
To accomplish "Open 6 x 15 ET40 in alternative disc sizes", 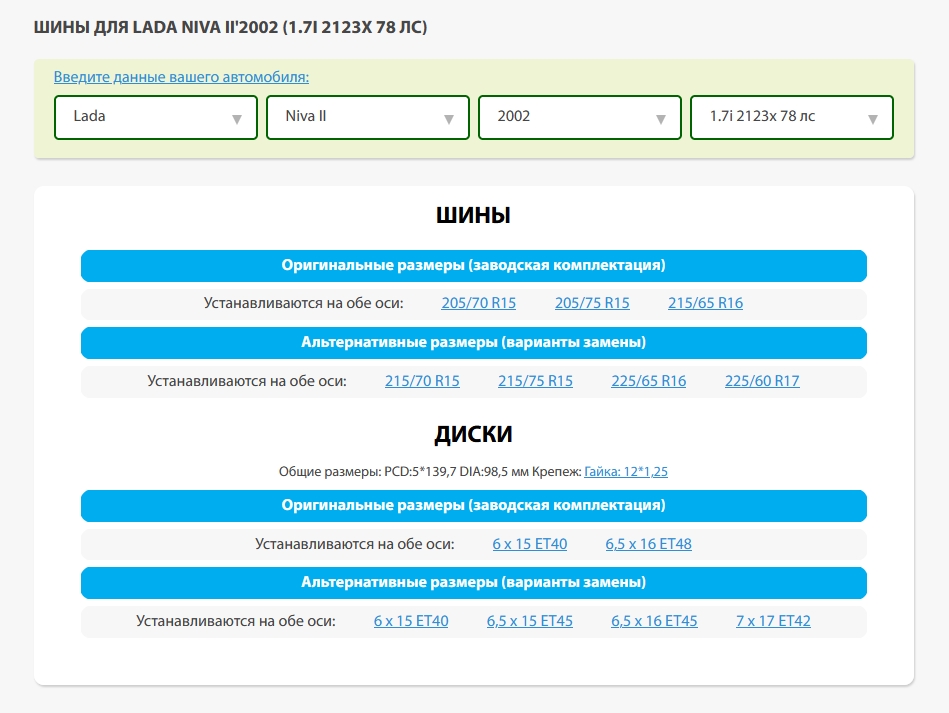I will tap(411, 621).
